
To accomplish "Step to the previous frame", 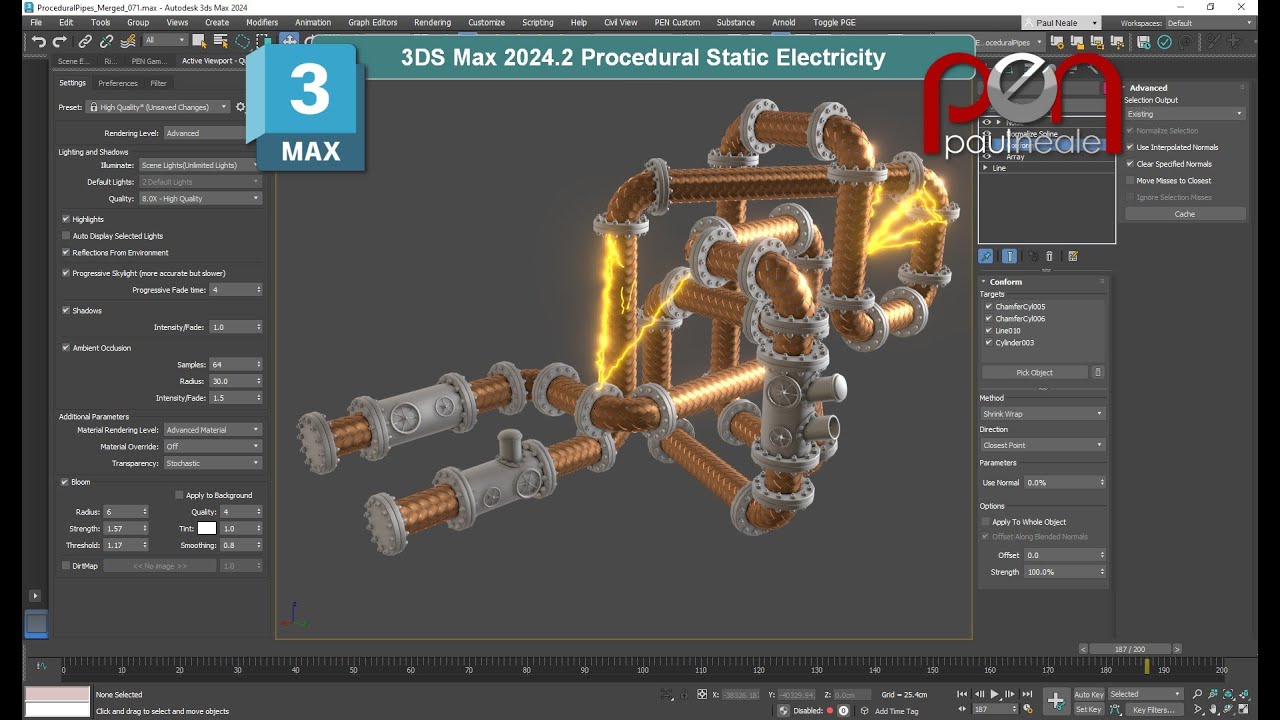I will (978, 694).
